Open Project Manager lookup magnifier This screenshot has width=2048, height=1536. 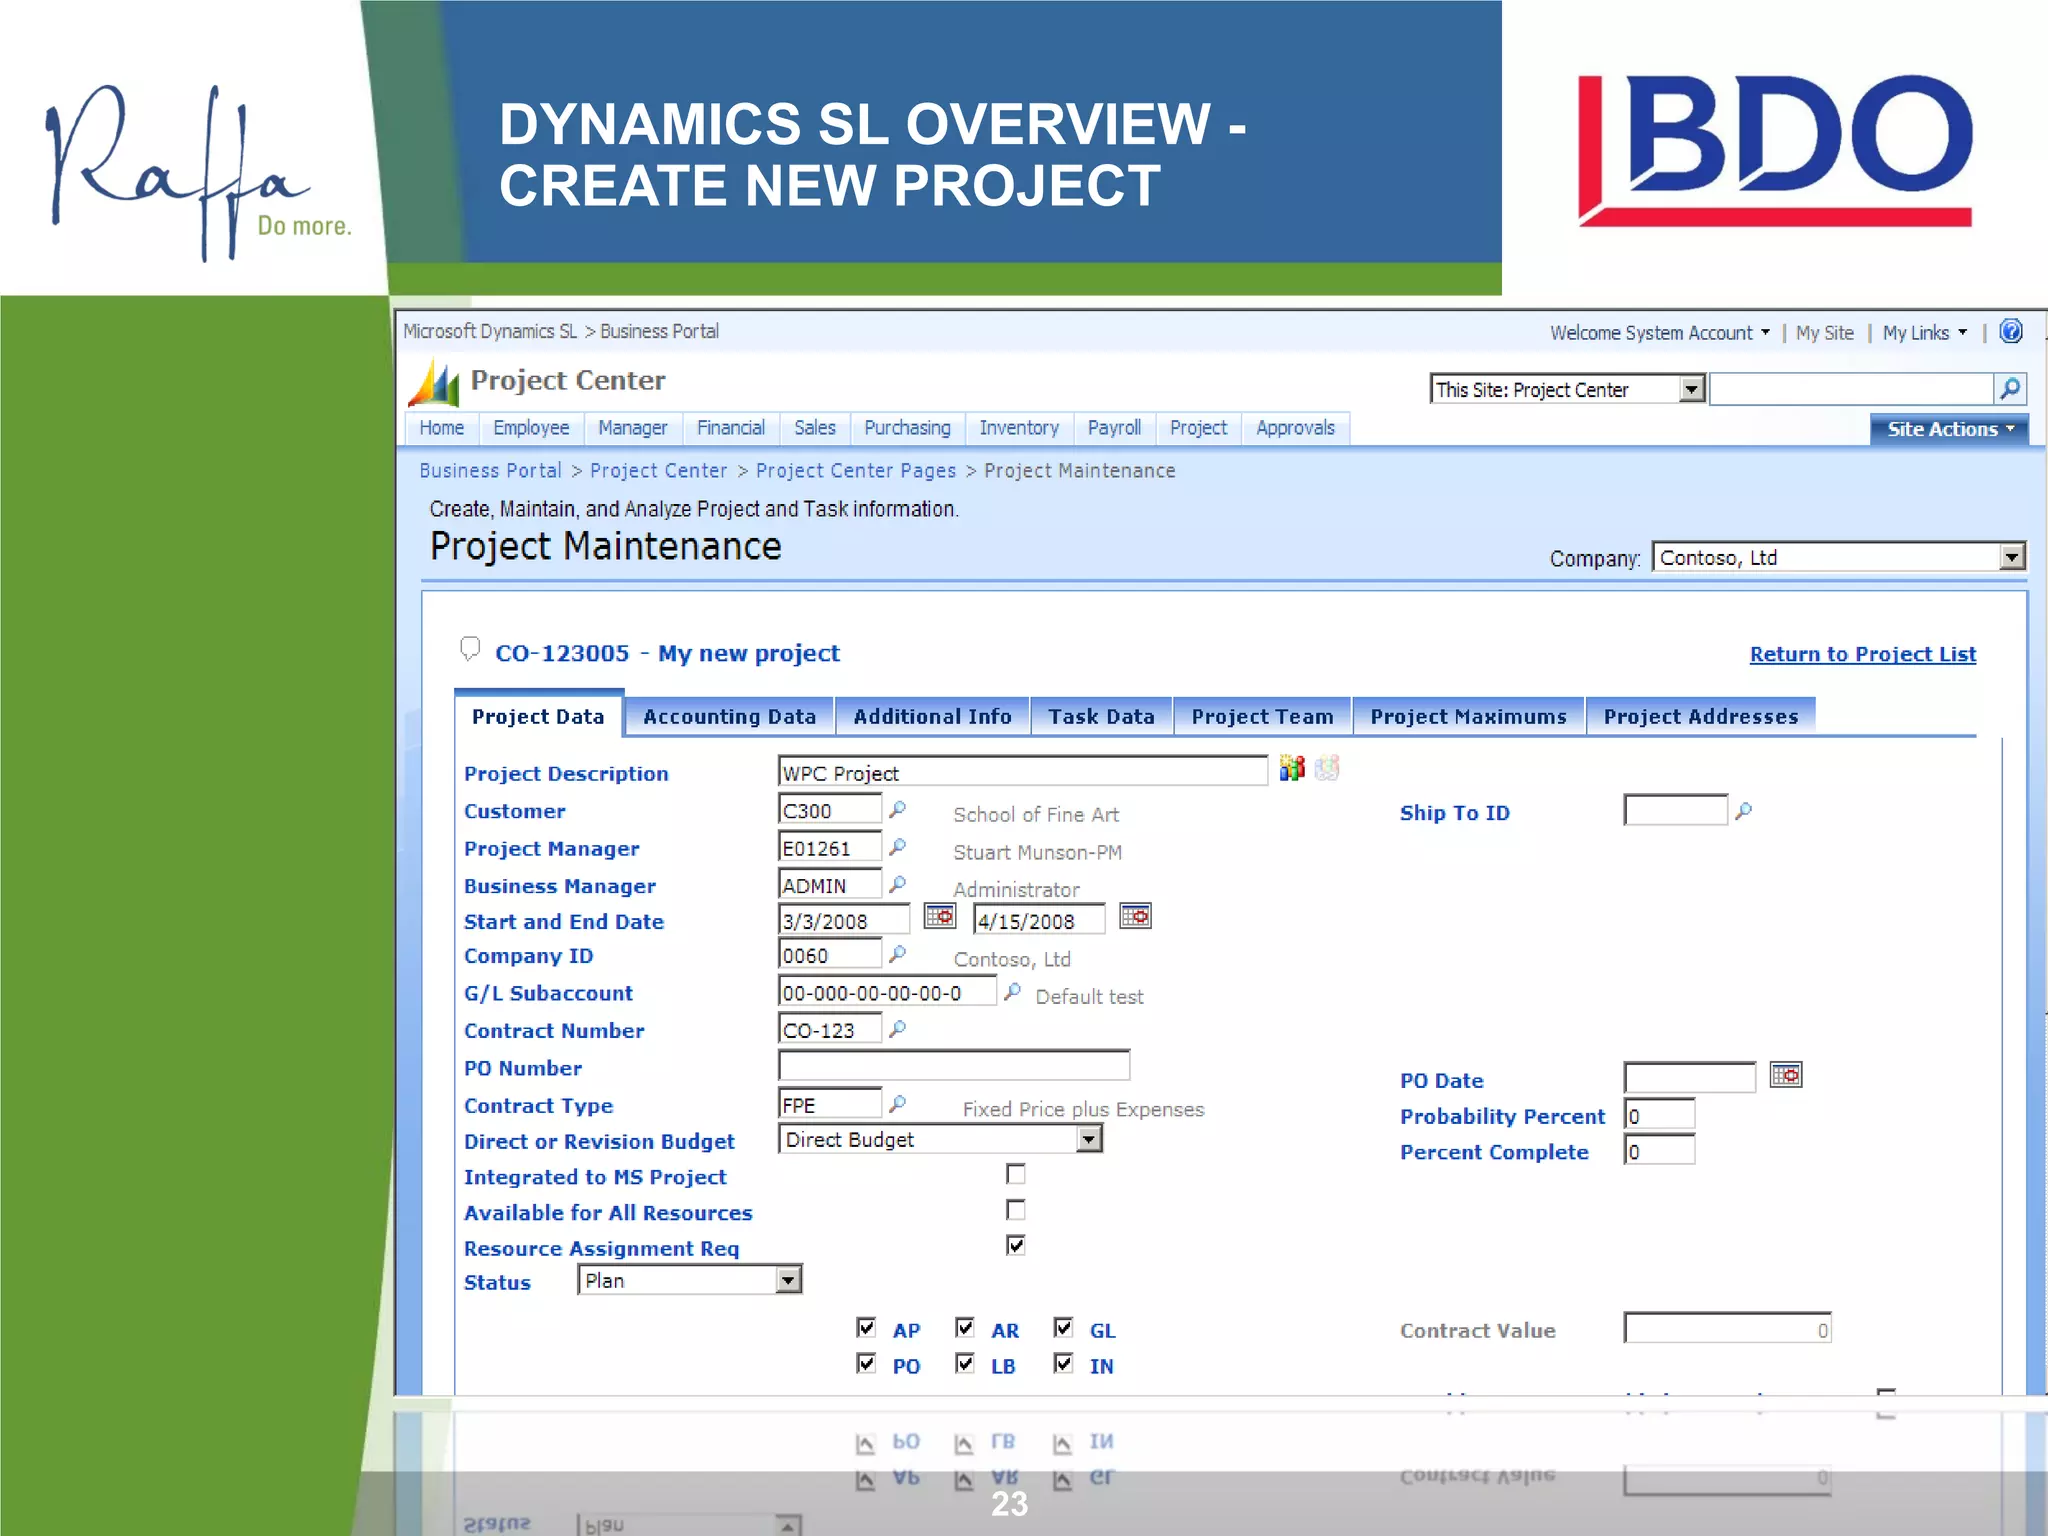click(897, 847)
